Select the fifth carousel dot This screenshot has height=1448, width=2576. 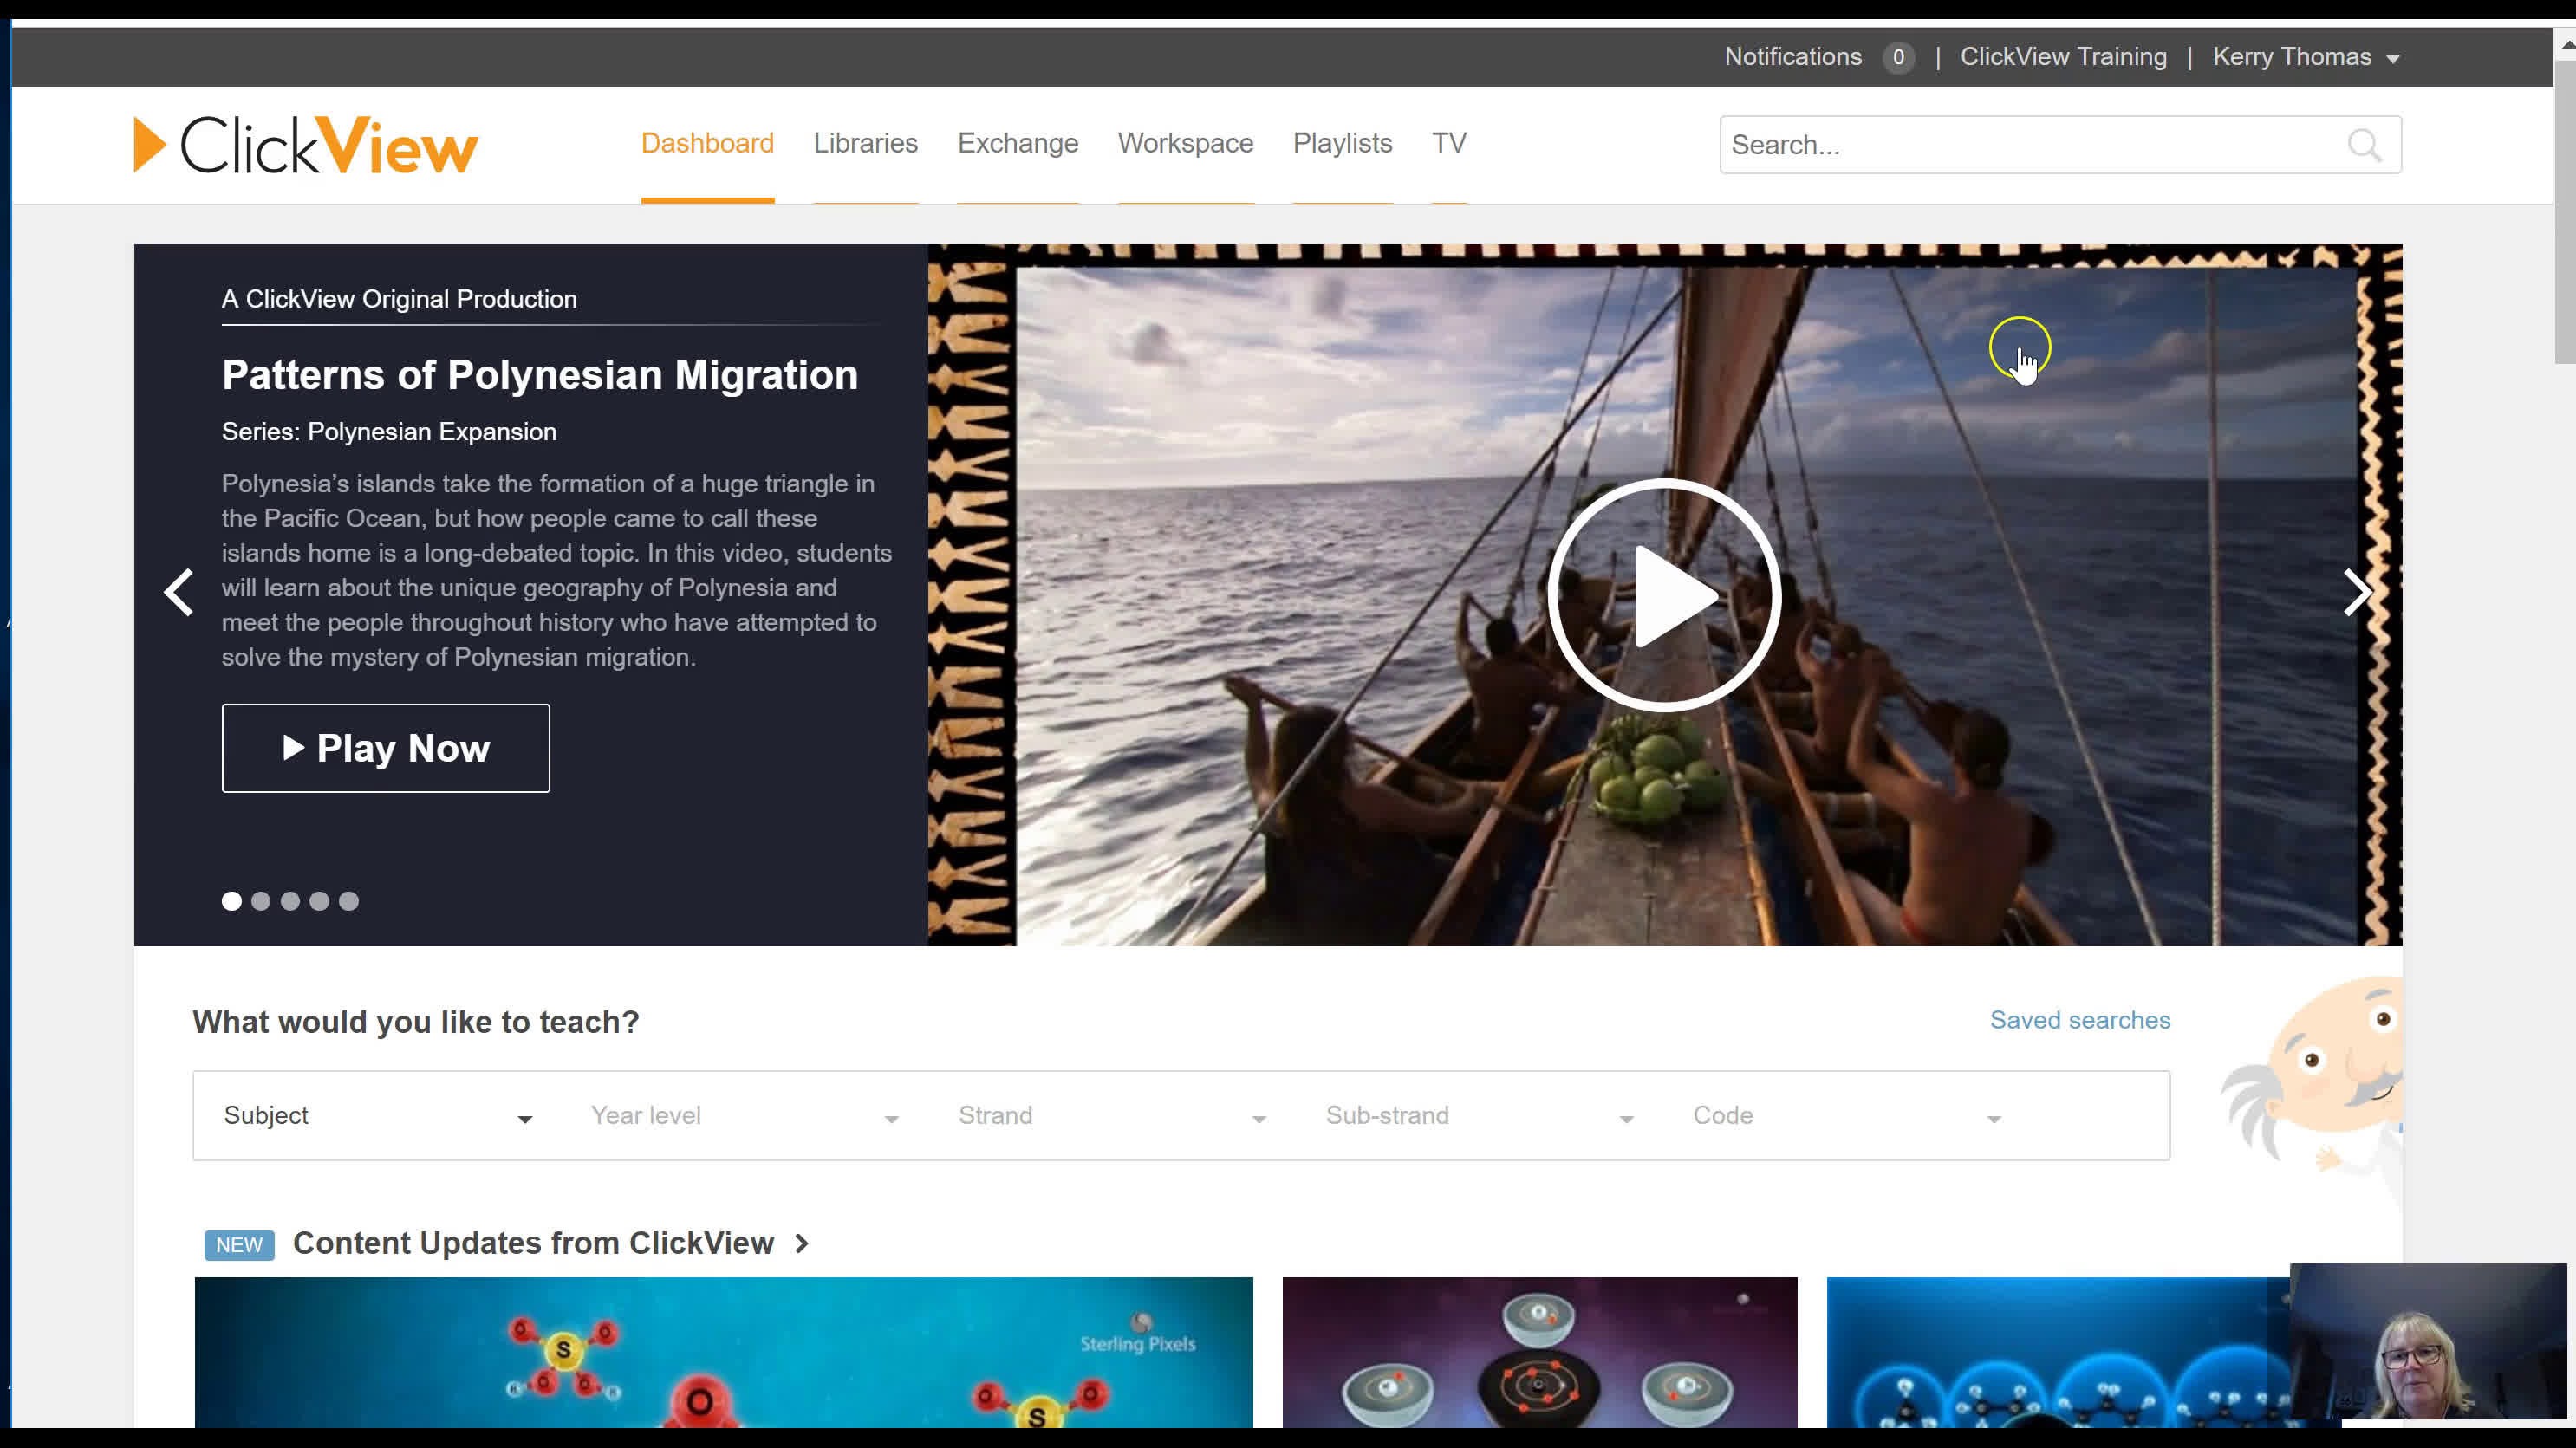click(x=348, y=901)
